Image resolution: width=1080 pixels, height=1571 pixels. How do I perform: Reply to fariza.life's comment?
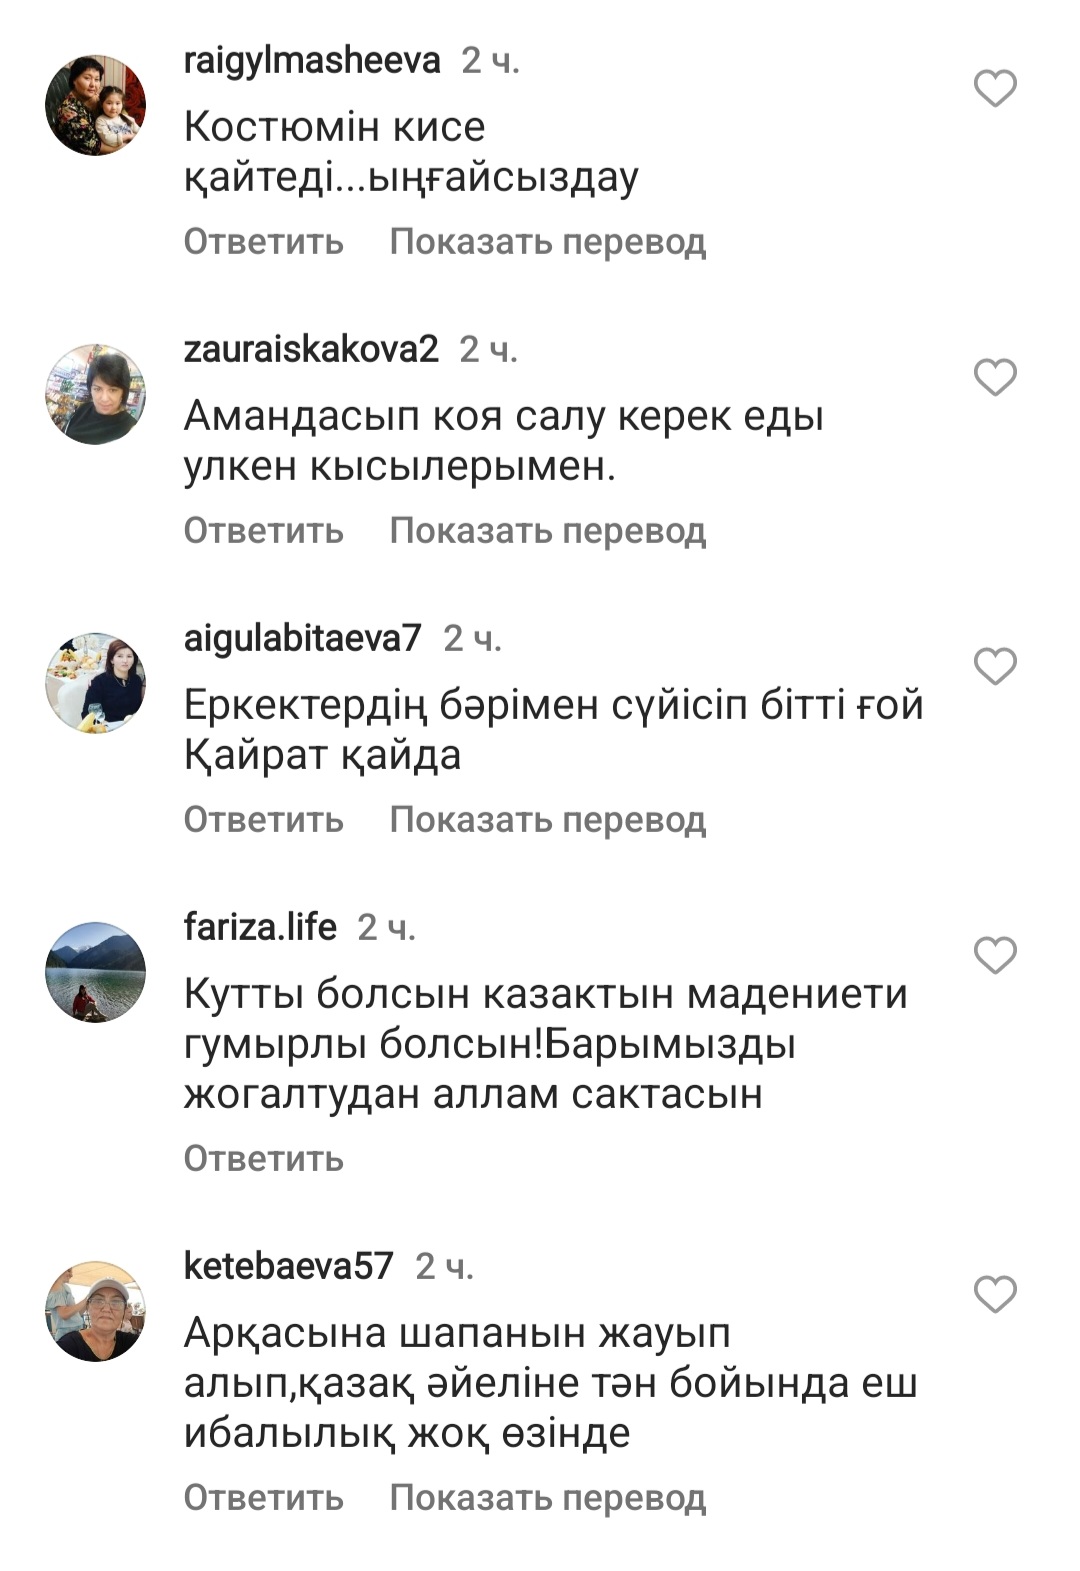coord(264,1159)
